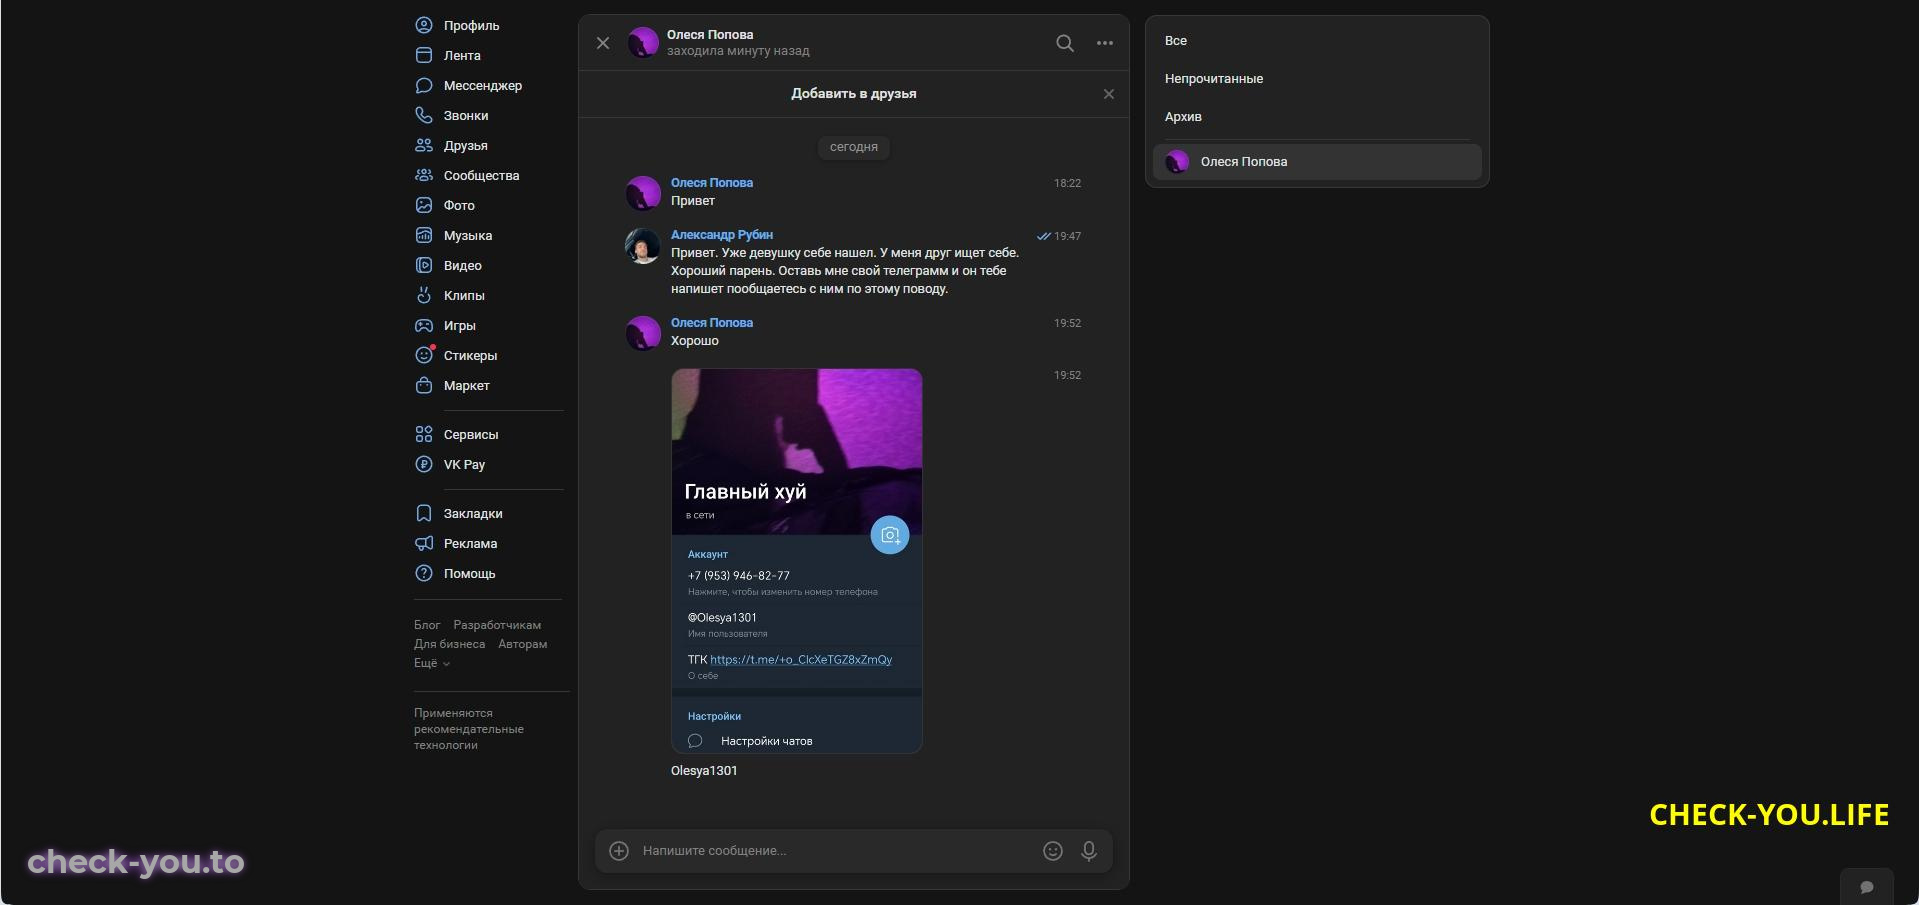
Task: Open the Профиль sidebar icon
Action: [424, 25]
